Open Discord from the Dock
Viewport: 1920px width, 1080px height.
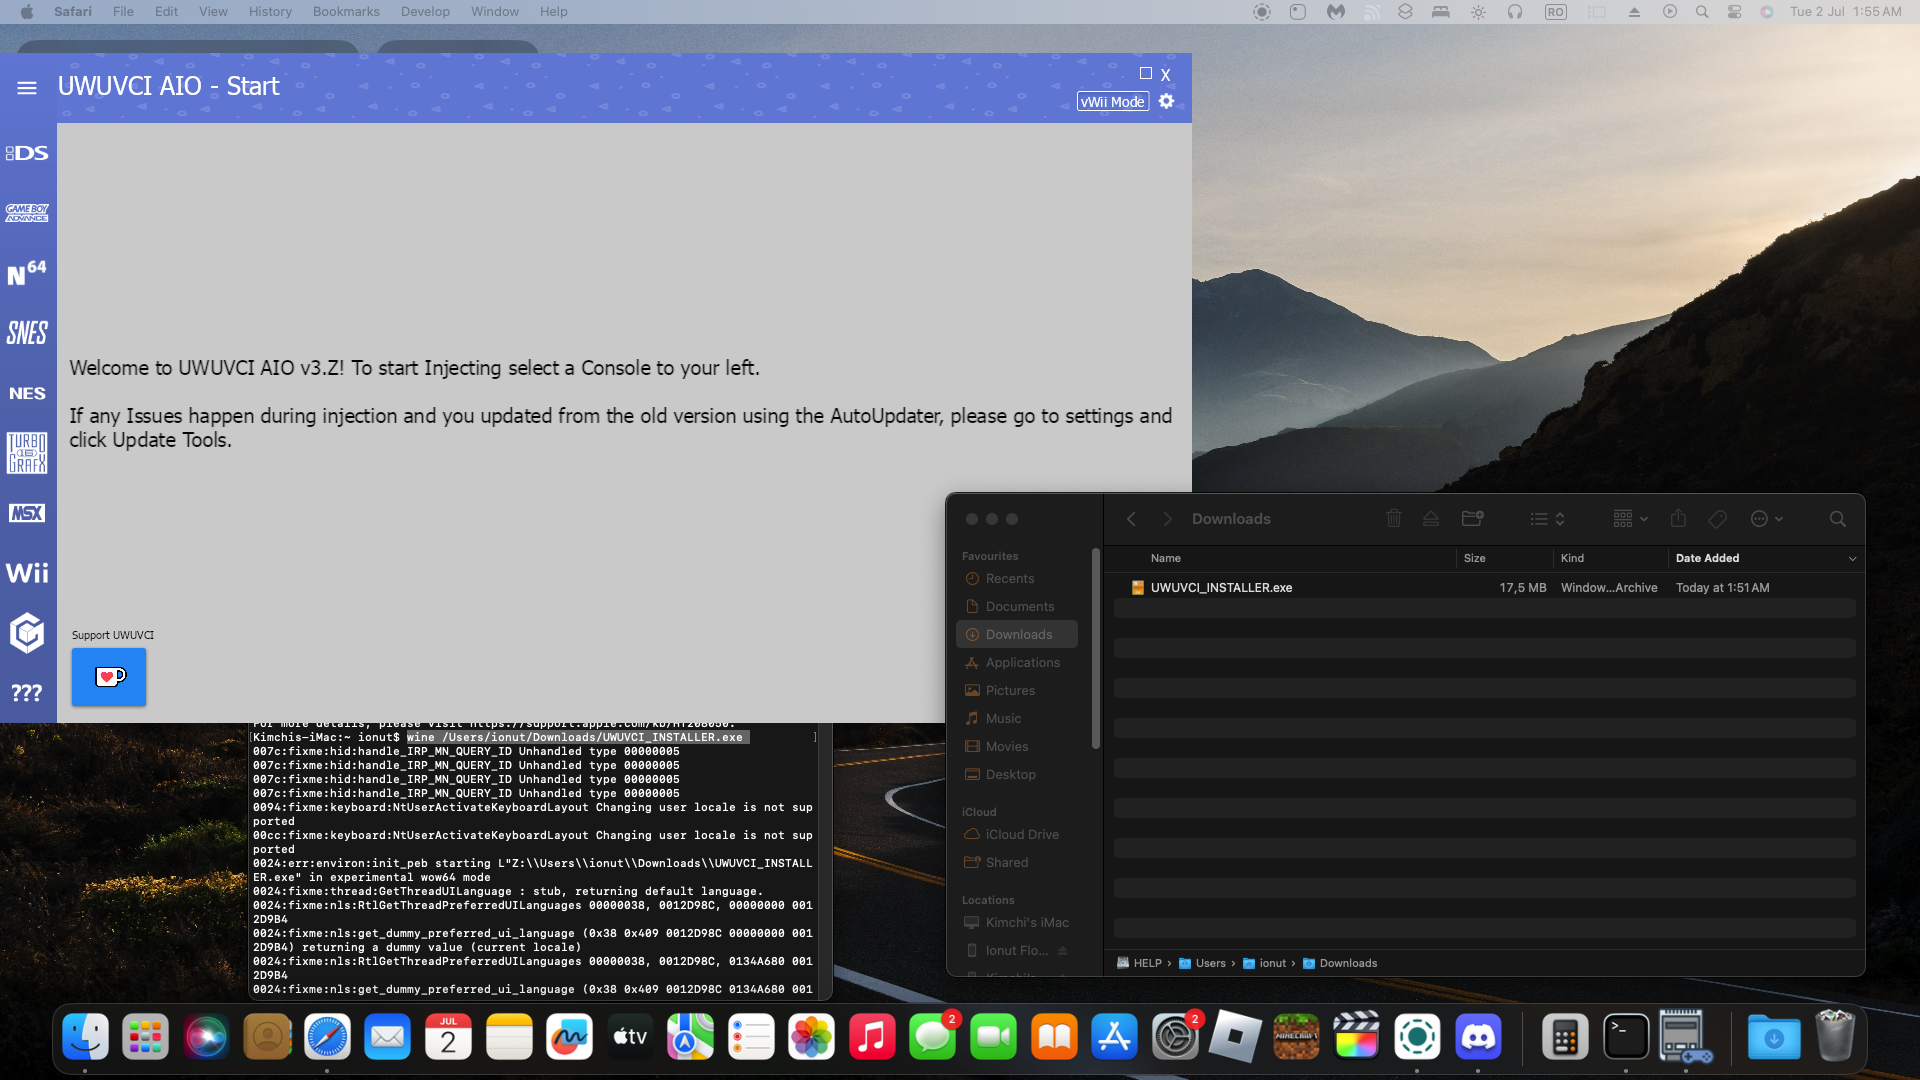click(1478, 1037)
